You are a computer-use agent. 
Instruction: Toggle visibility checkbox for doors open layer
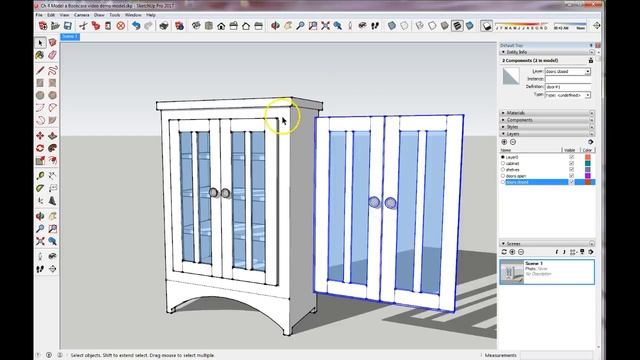point(571,176)
